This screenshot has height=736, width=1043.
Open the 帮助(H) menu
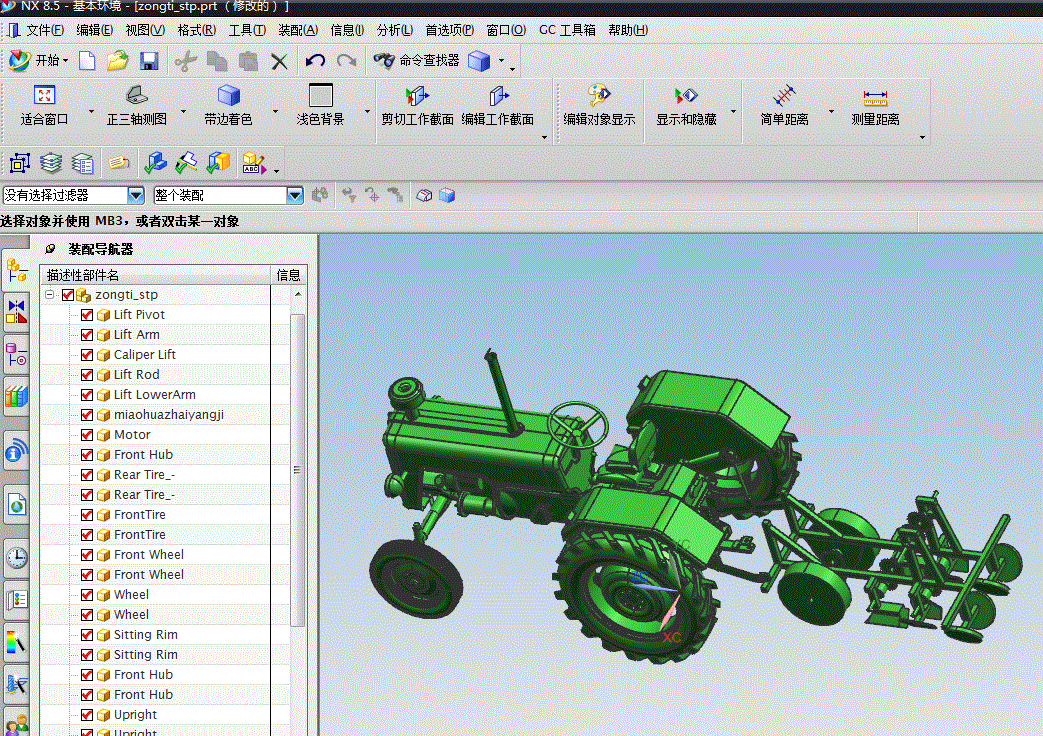point(628,31)
